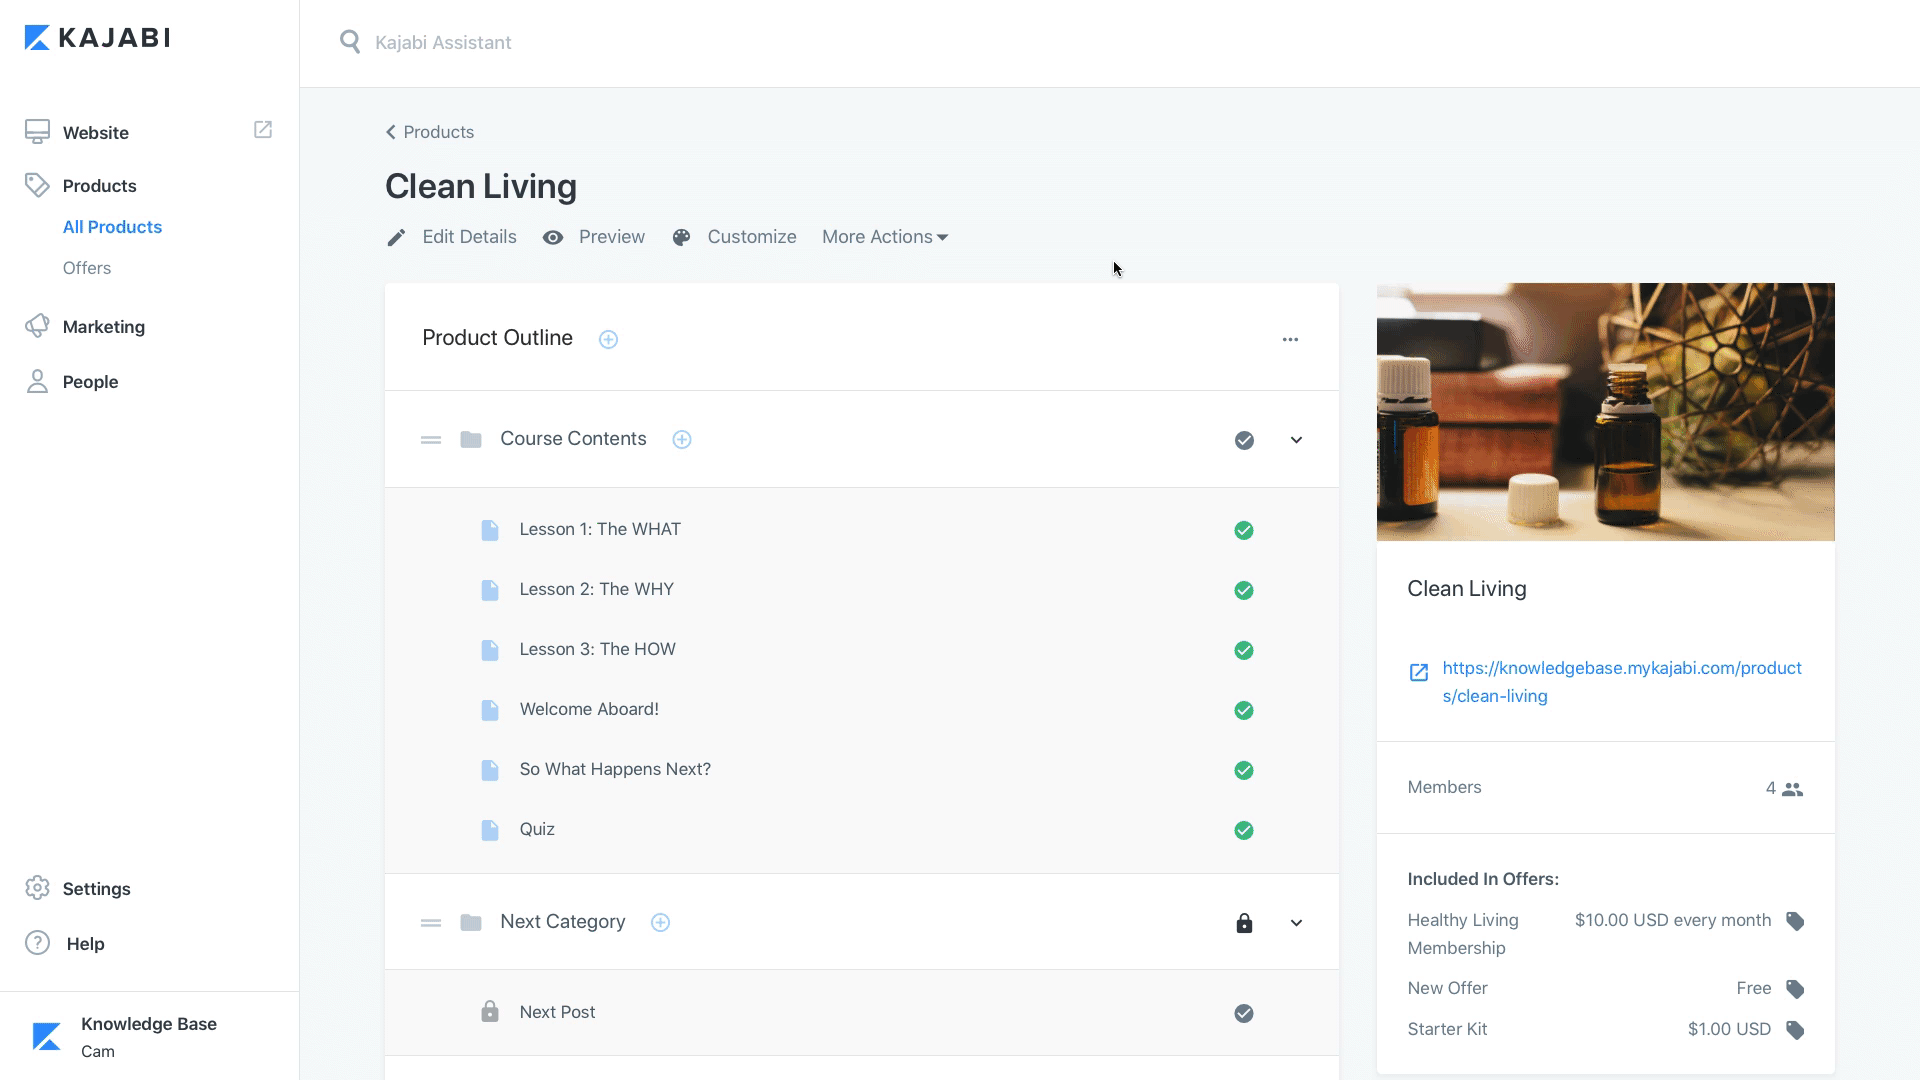Add a post to Course Contents category
This screenshot has width=1920, height=1080.
[x=682, y=440]
